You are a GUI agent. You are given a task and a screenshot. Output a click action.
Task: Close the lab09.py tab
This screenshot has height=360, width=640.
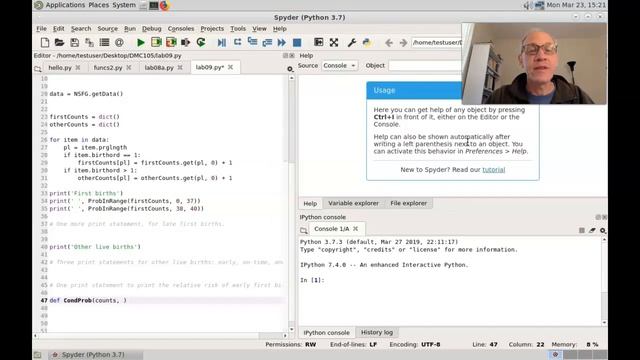click(231, 67)
